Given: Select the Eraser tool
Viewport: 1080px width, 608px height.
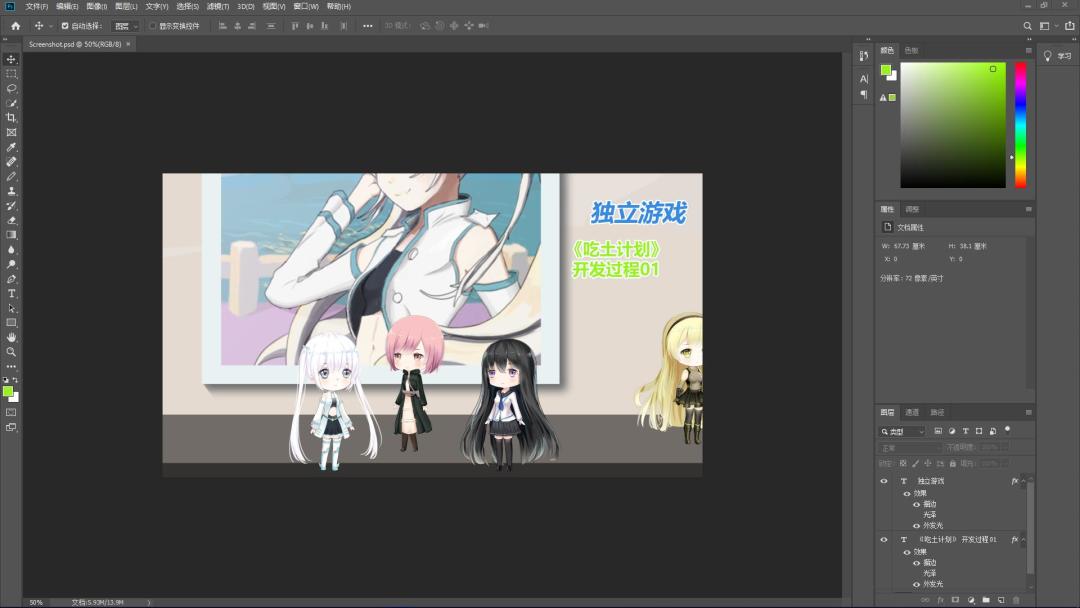Looking at the screenshot, I should [11, 220].
